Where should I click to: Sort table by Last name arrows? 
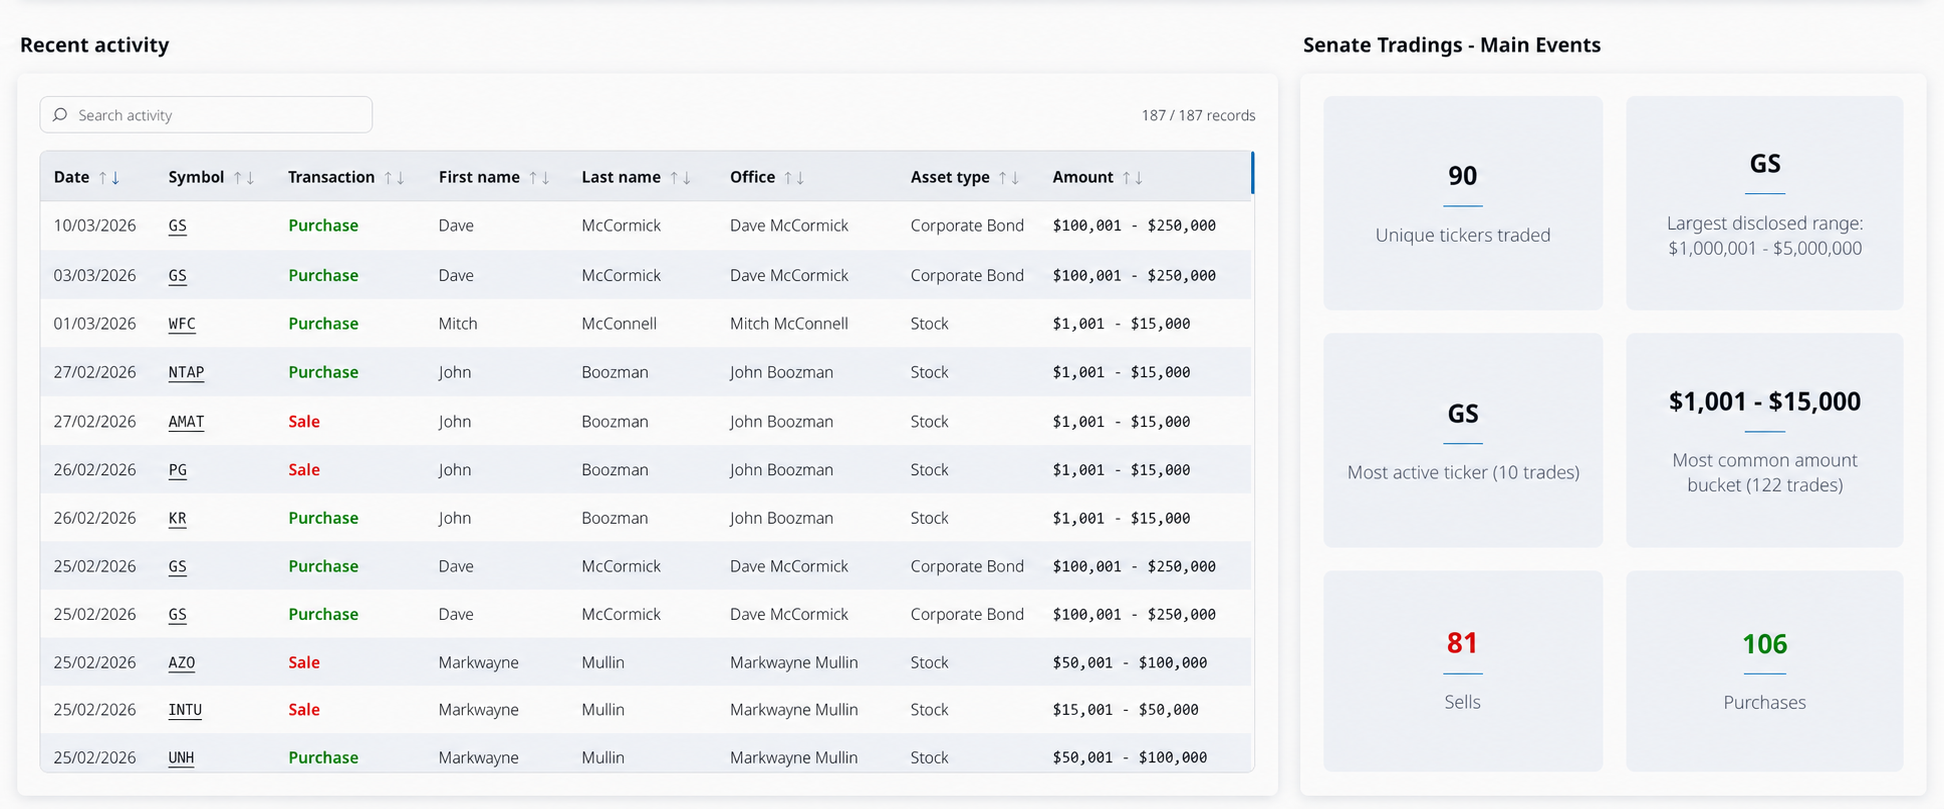coord(681,177)
